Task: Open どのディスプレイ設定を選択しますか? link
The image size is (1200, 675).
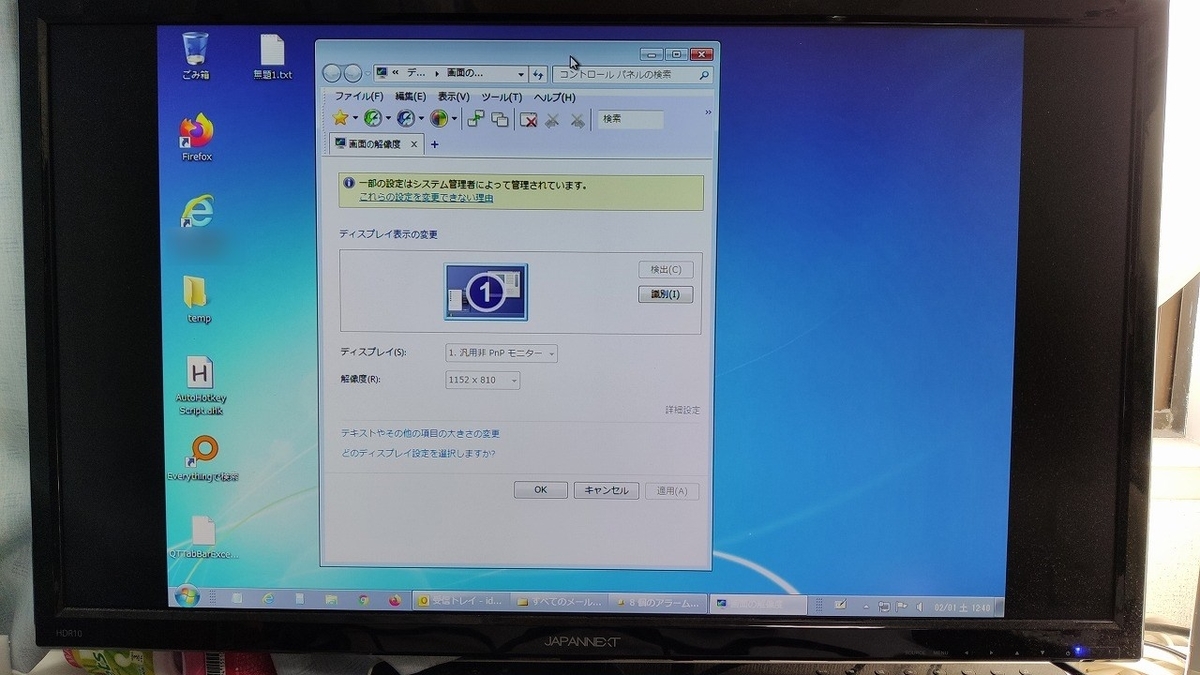Action: click(x=418, y=453)
